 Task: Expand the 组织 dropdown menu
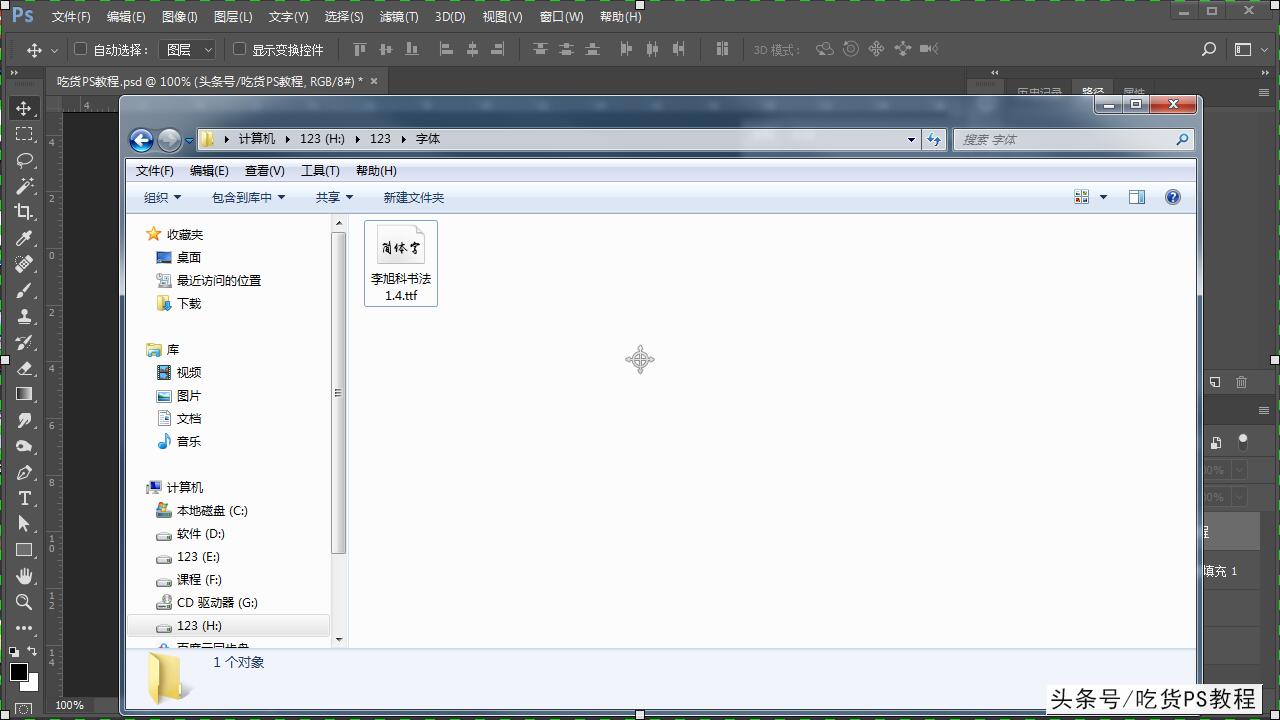click(x=163, y=197)
